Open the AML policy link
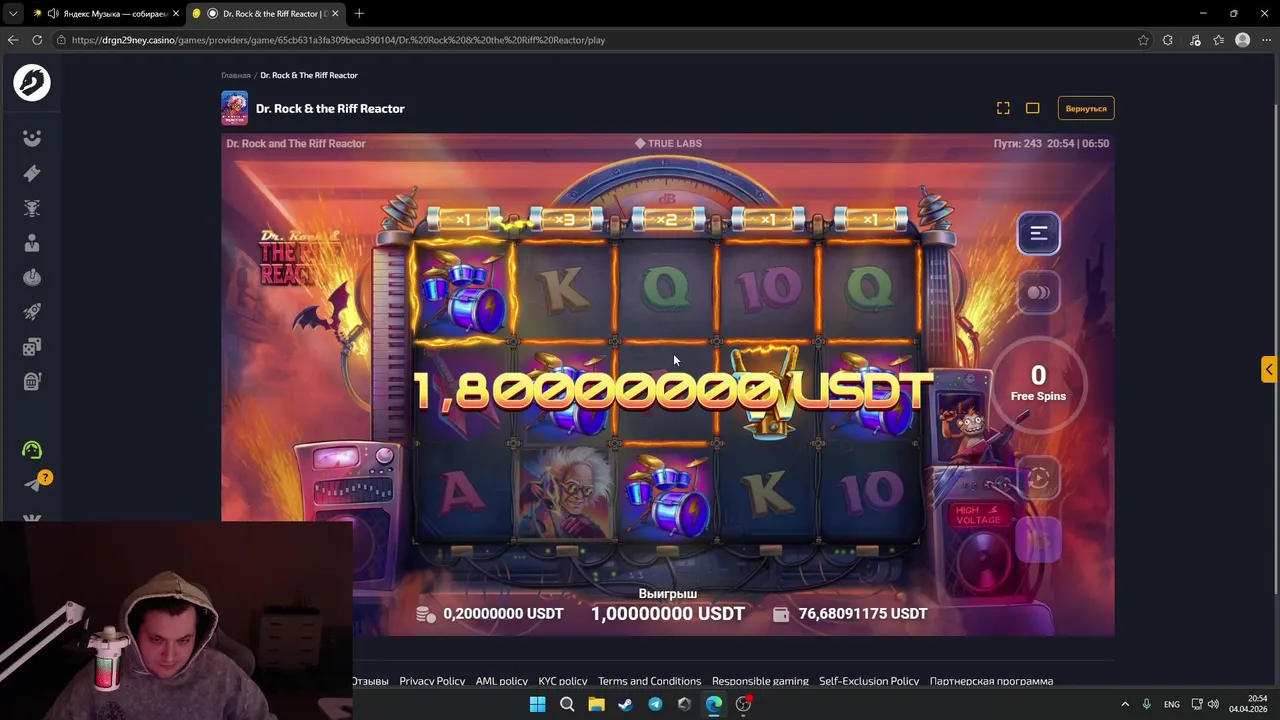The width and height of the screenshot is (1280, 720). pyautogui.click(x=502, y=681)
